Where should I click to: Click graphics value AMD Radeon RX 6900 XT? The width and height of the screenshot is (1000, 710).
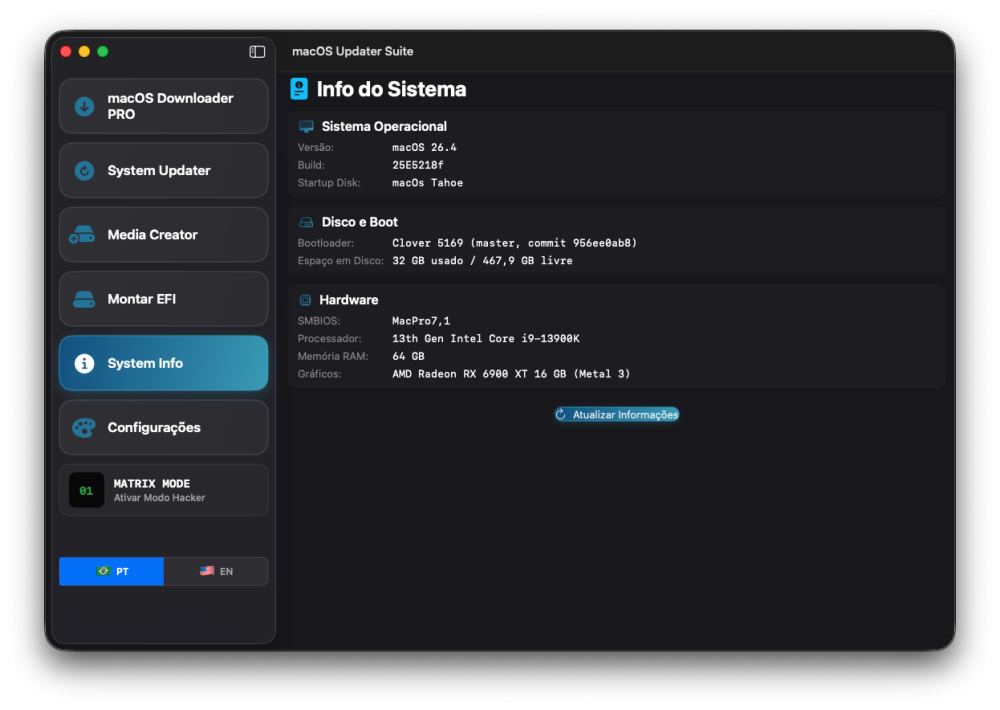point(511,374)
